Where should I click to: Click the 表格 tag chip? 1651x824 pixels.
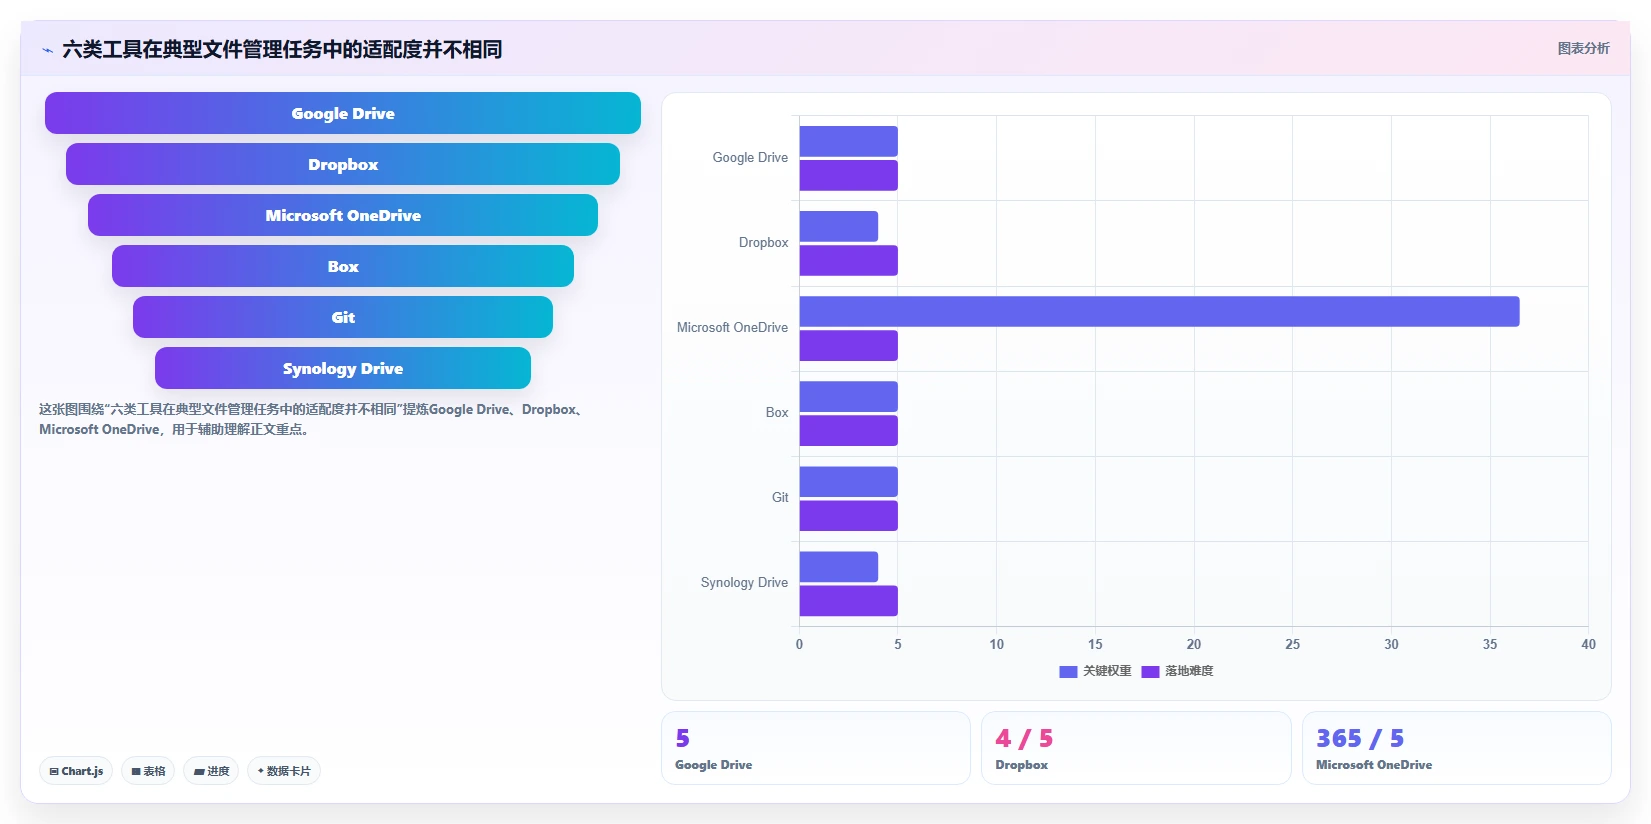[148, 771]
